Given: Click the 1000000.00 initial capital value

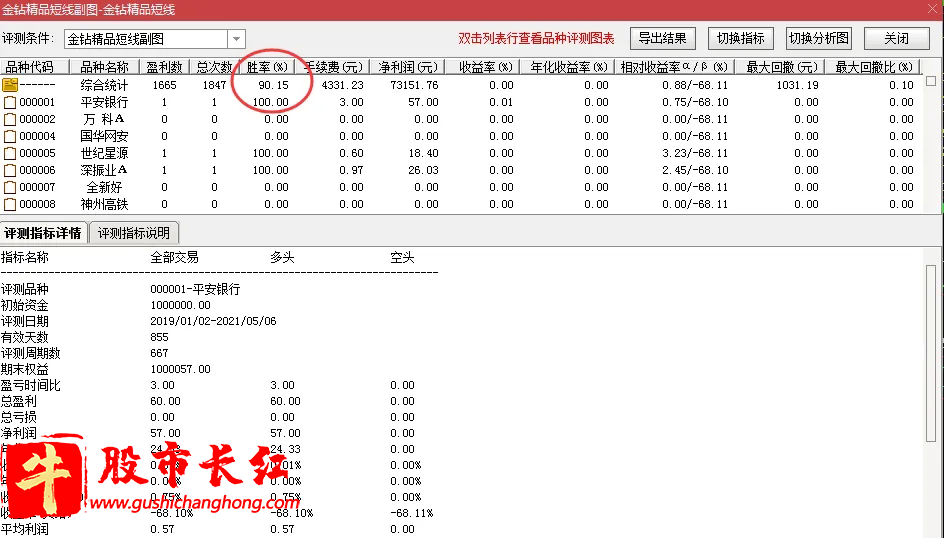Looking at the screenshot, I should click(181, 305).
